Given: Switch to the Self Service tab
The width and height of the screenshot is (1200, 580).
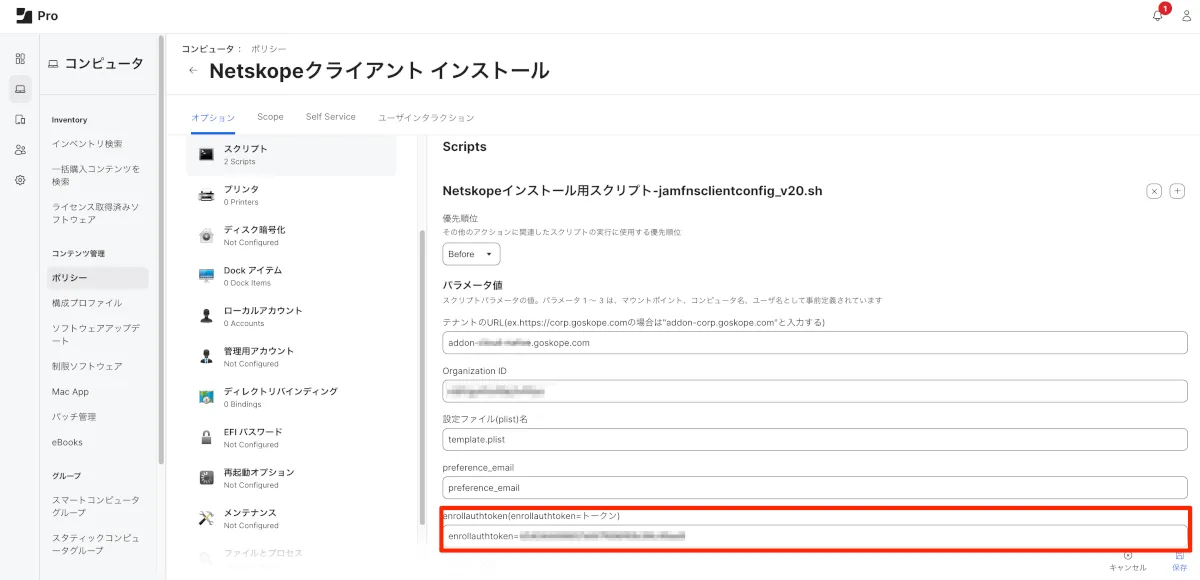Looking at the screenshot, I should 330,117.
